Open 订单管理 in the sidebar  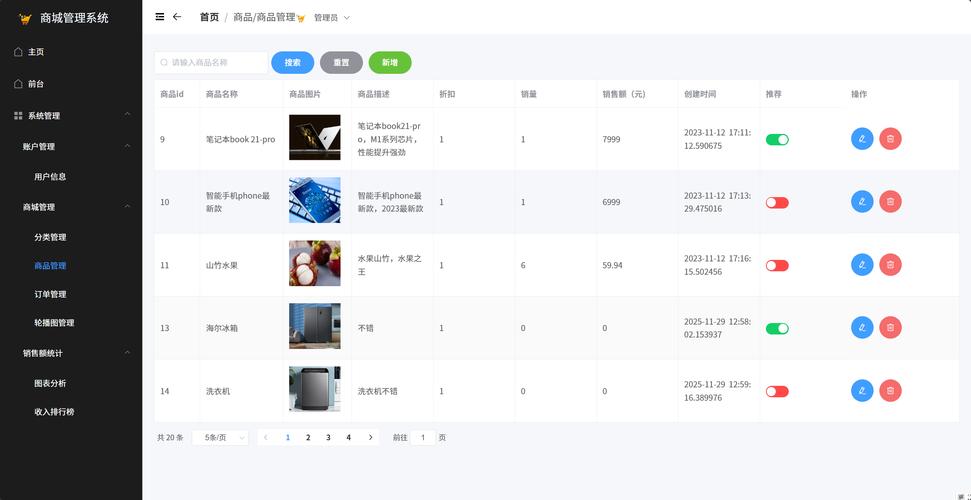point(50,294)
